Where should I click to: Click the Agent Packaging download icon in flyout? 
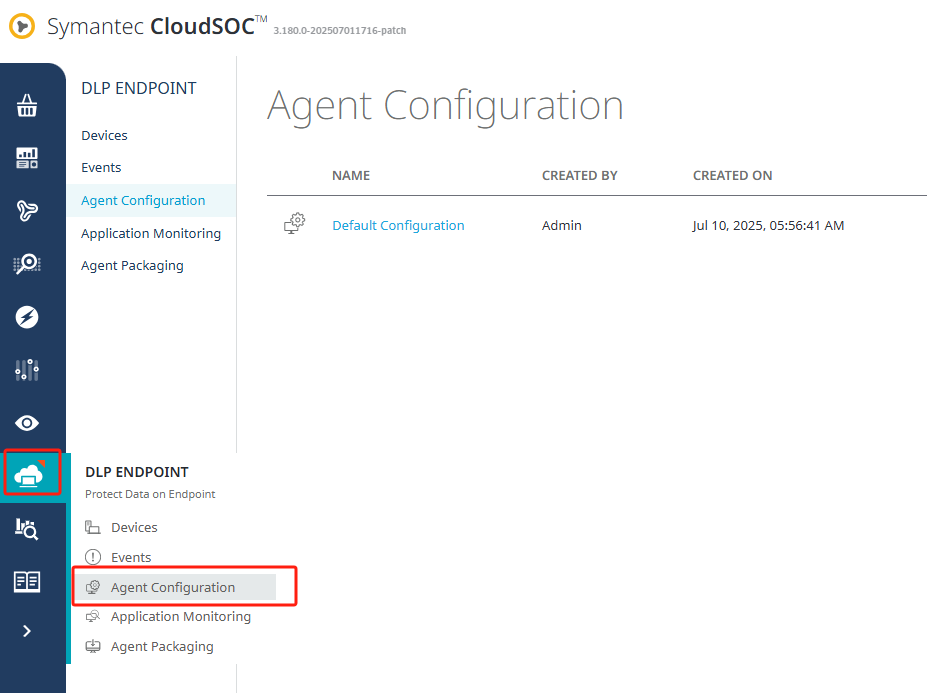tap(93, 646)
